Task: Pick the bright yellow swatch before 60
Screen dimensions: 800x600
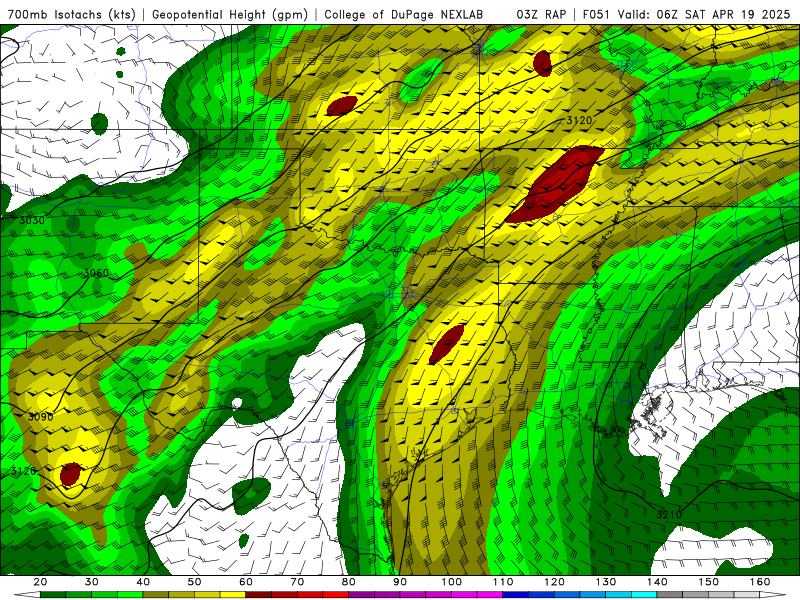Action: [x=233, y=595]
